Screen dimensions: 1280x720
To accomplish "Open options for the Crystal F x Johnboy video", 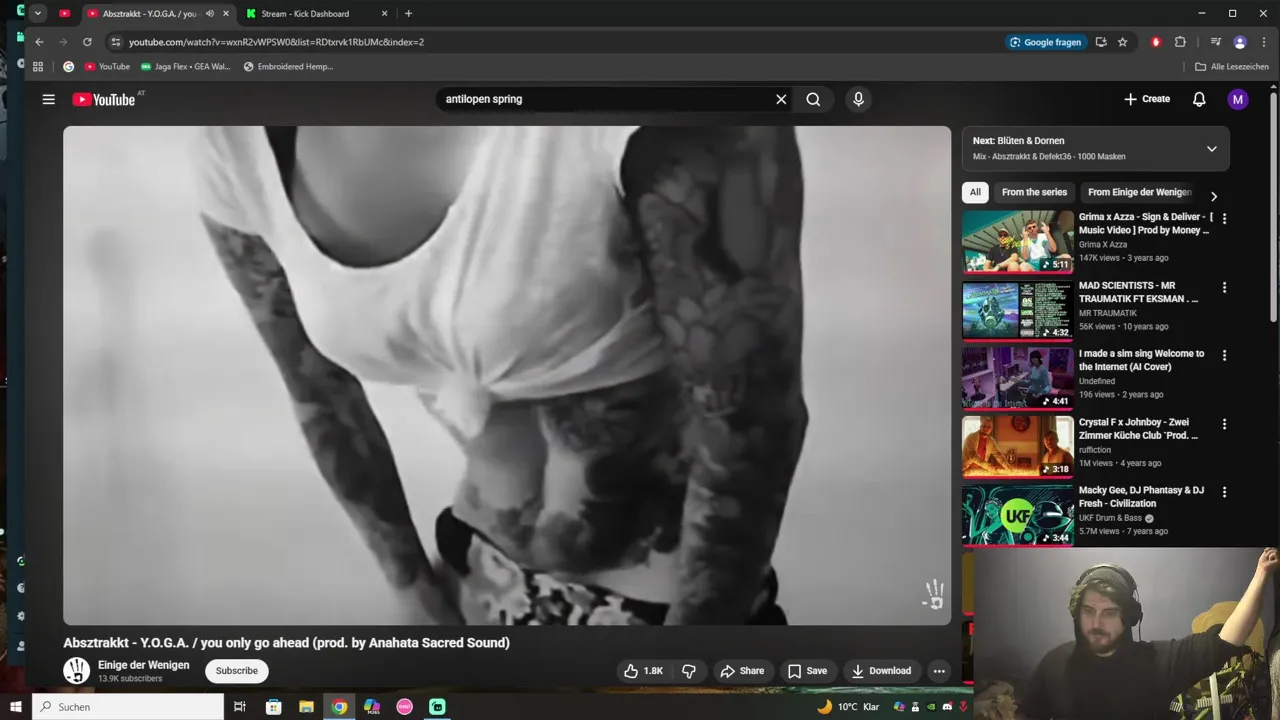I will (x=1224, y=424).
